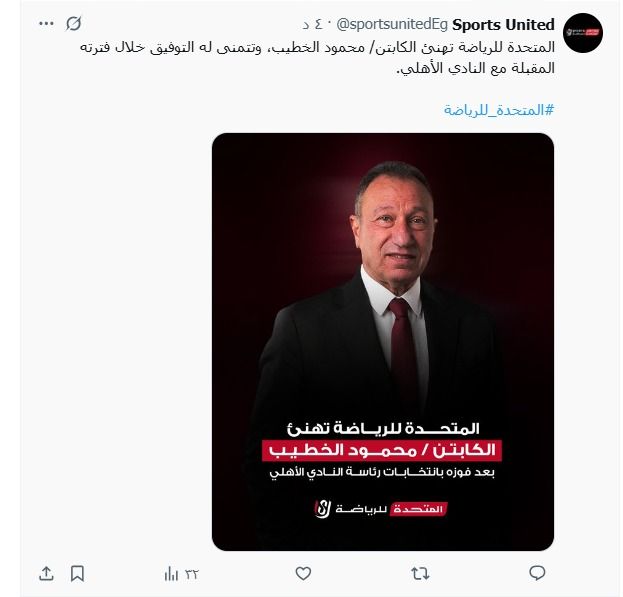The height and width of the screenshot is (597, 623).
Task: Click the Sports United display name
Action: point(502,24)
